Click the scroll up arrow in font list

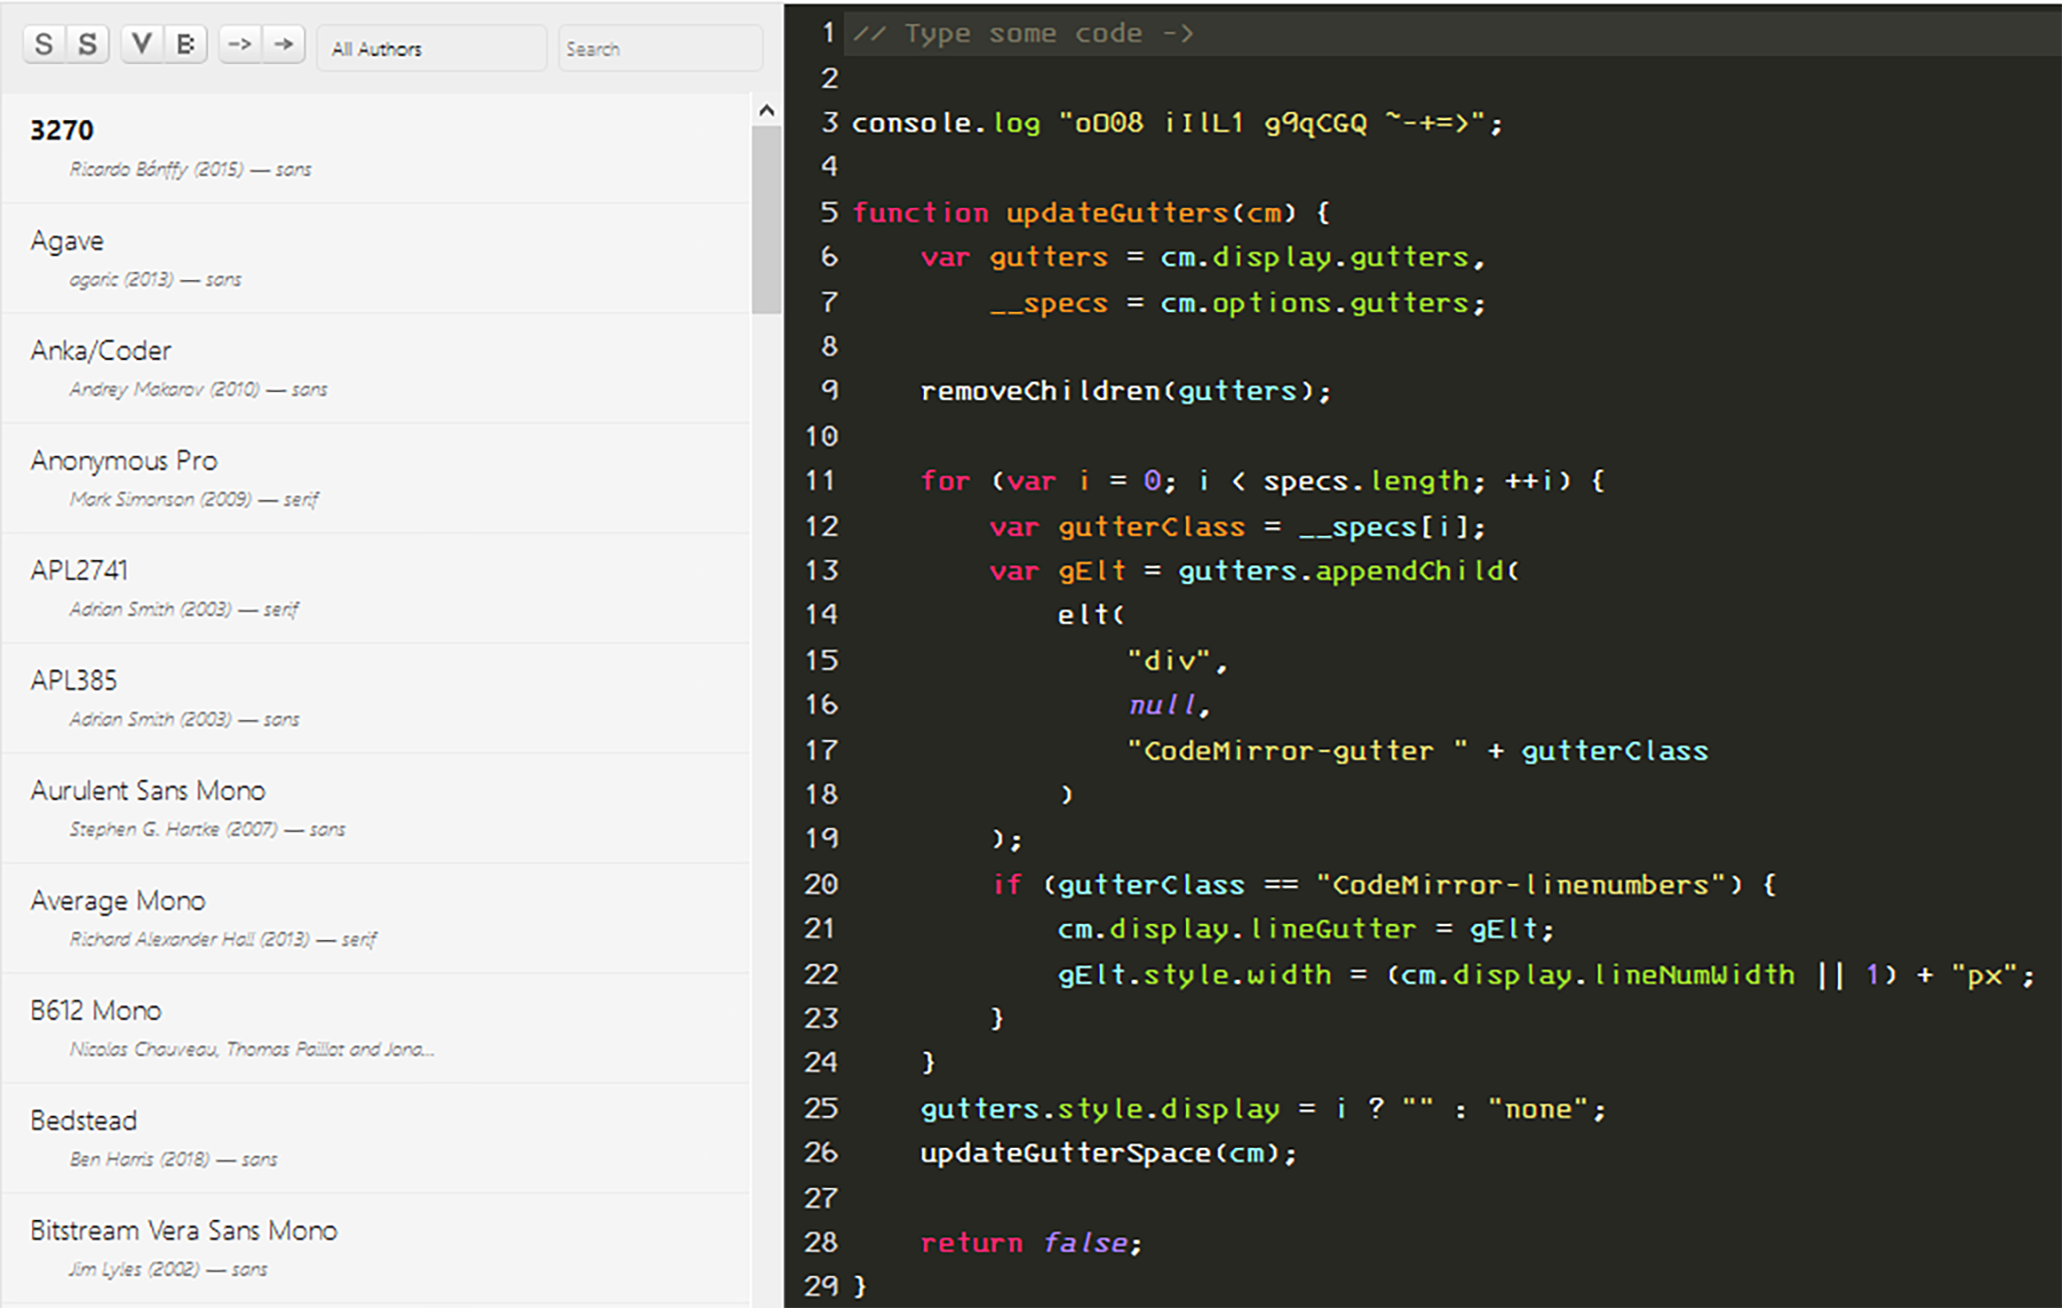767,111
